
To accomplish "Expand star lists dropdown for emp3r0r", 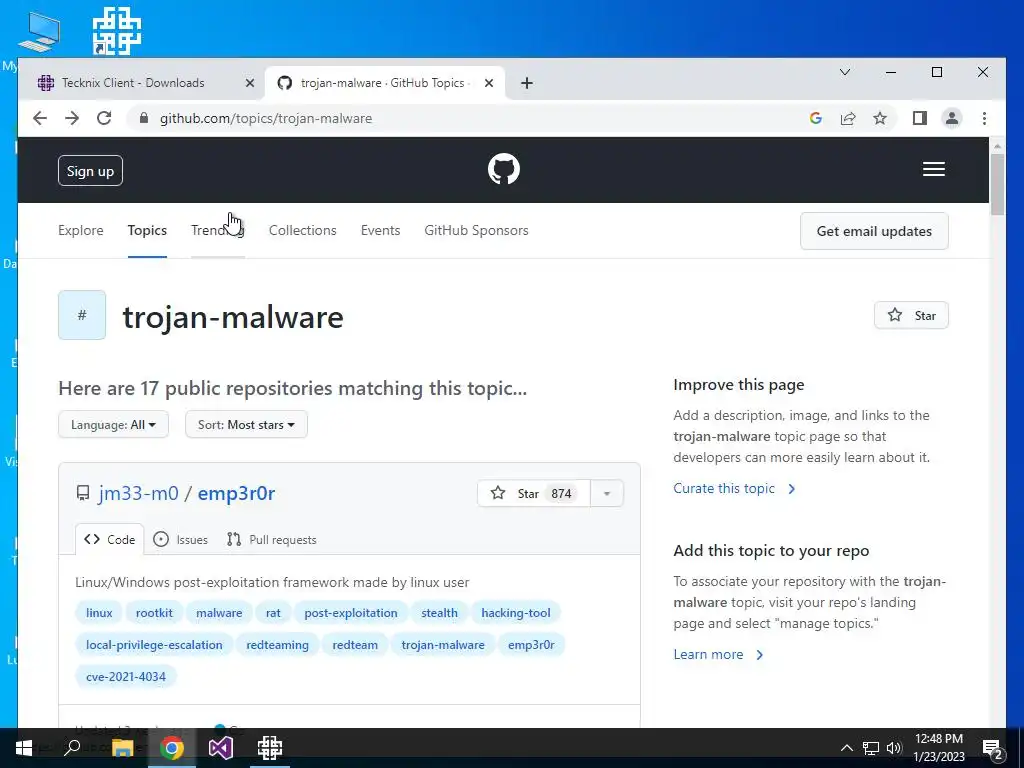I will 607,493.
